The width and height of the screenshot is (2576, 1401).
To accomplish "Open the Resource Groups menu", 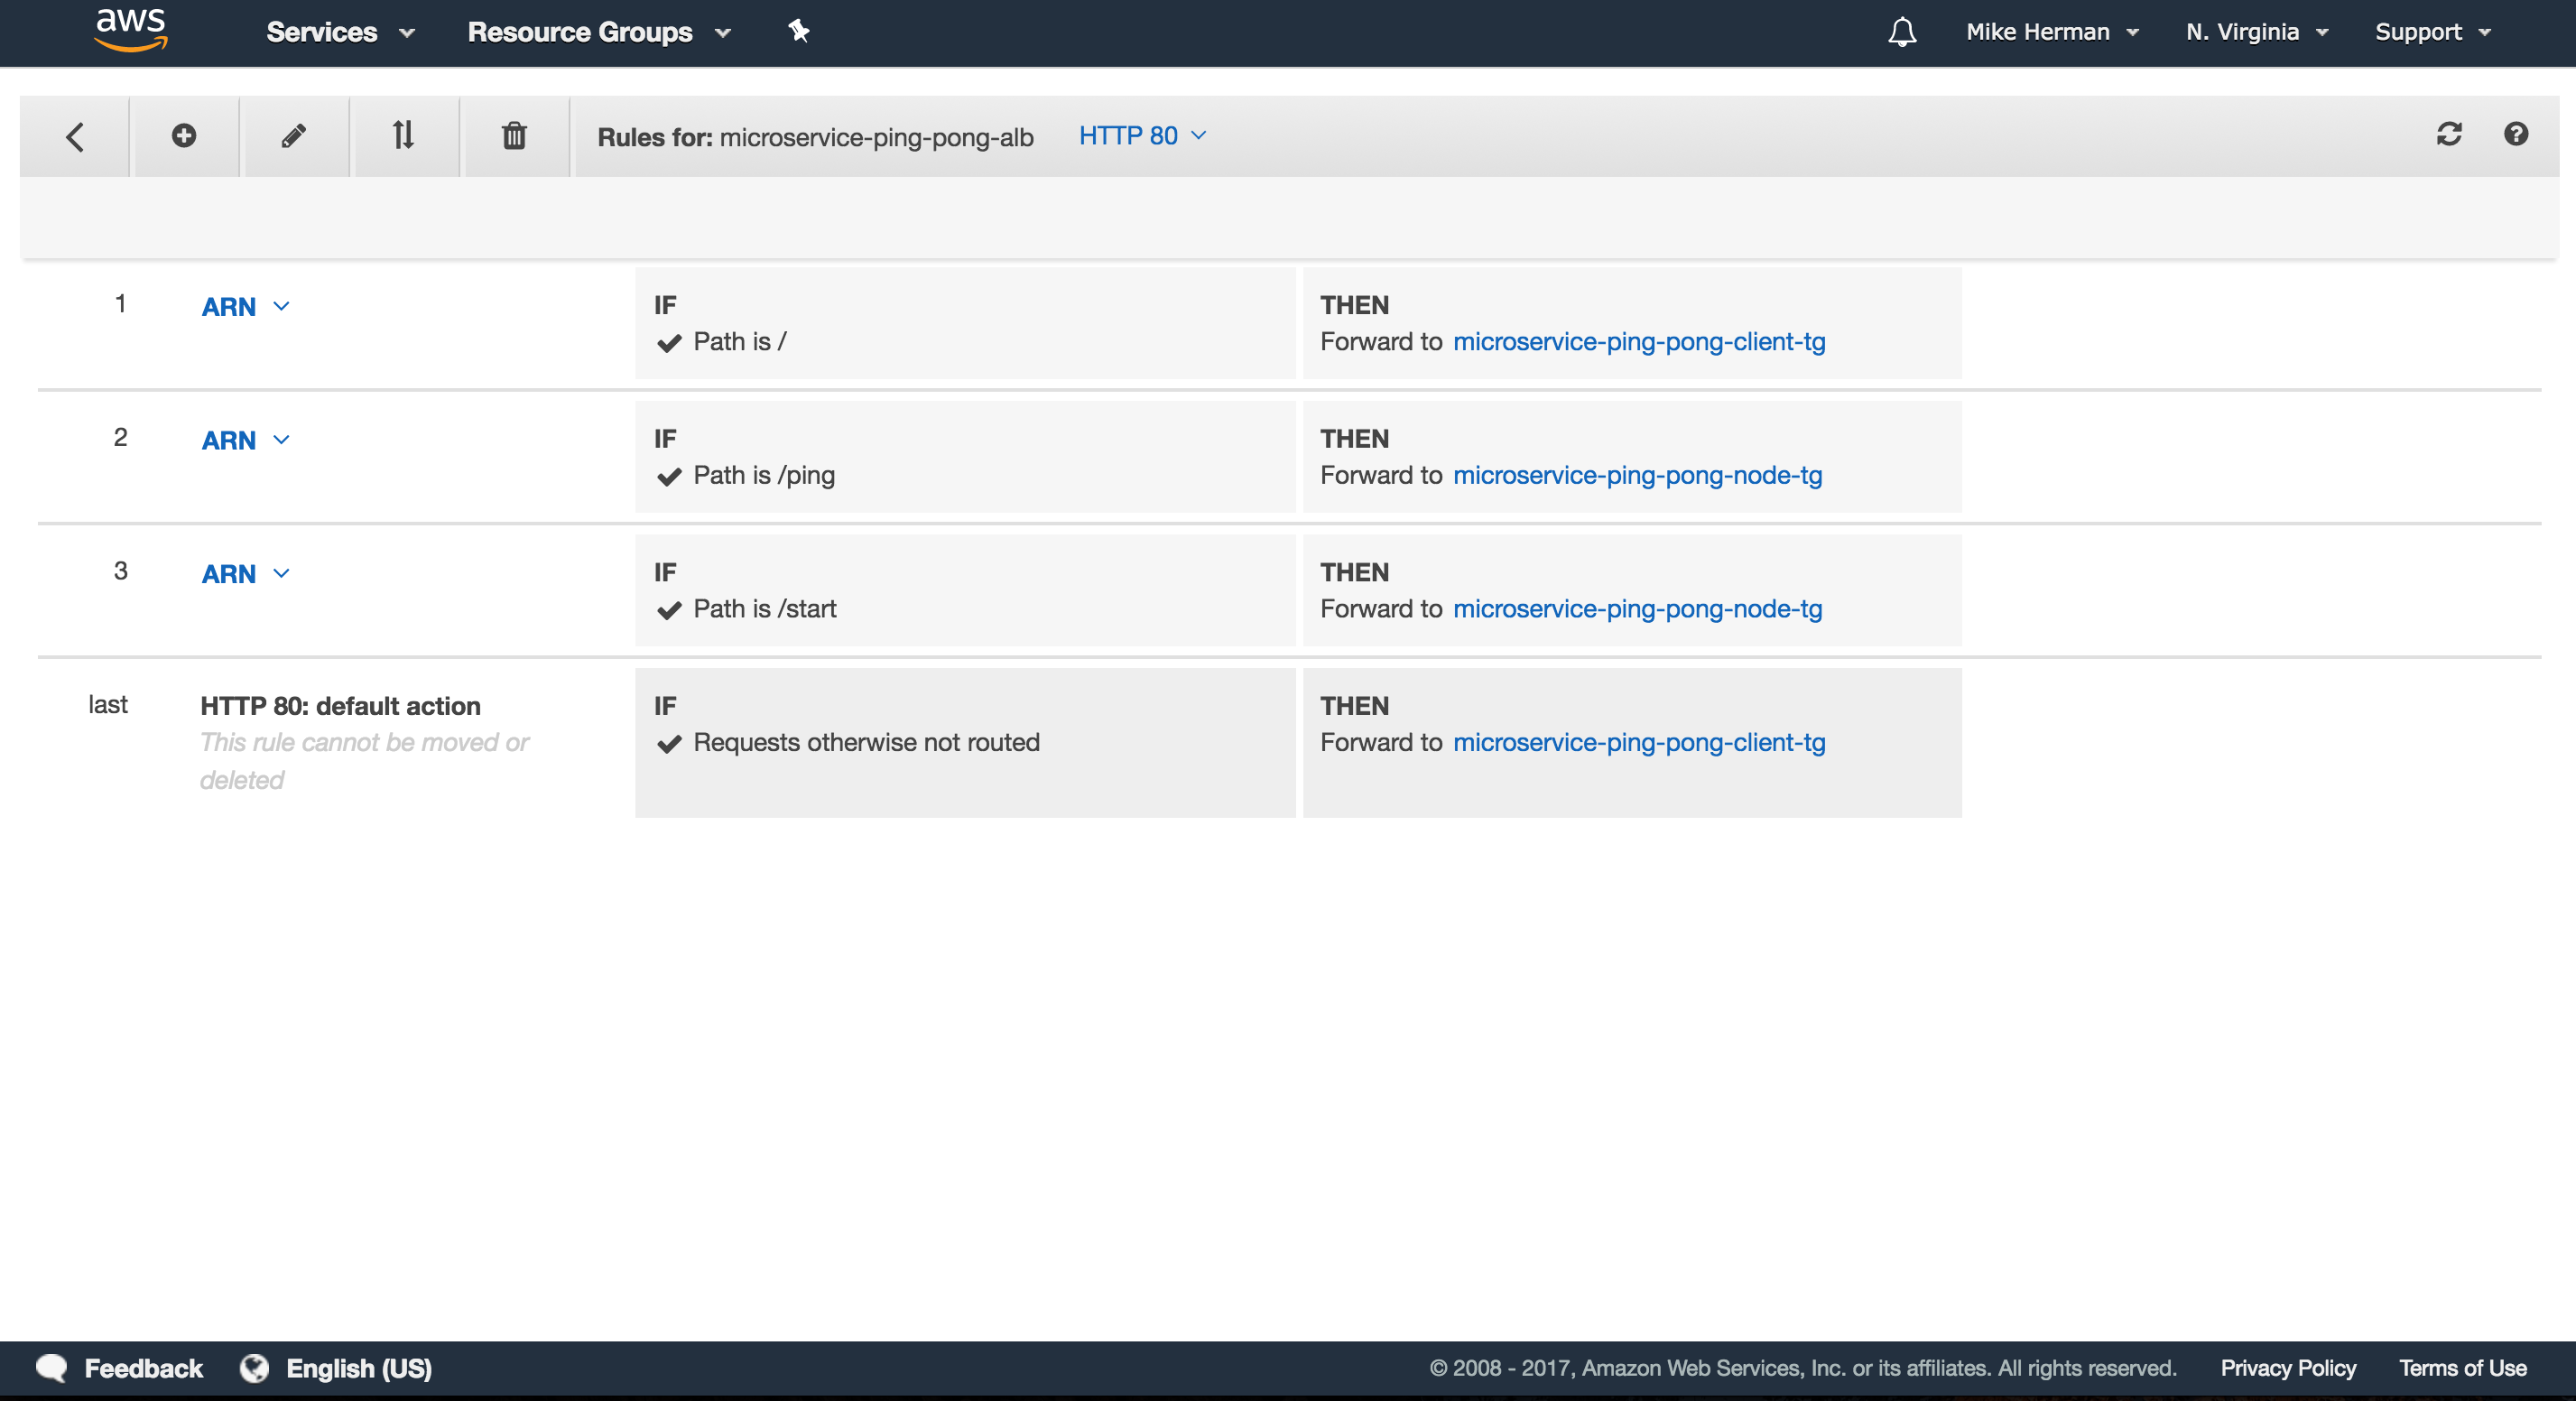I will 599,32.
